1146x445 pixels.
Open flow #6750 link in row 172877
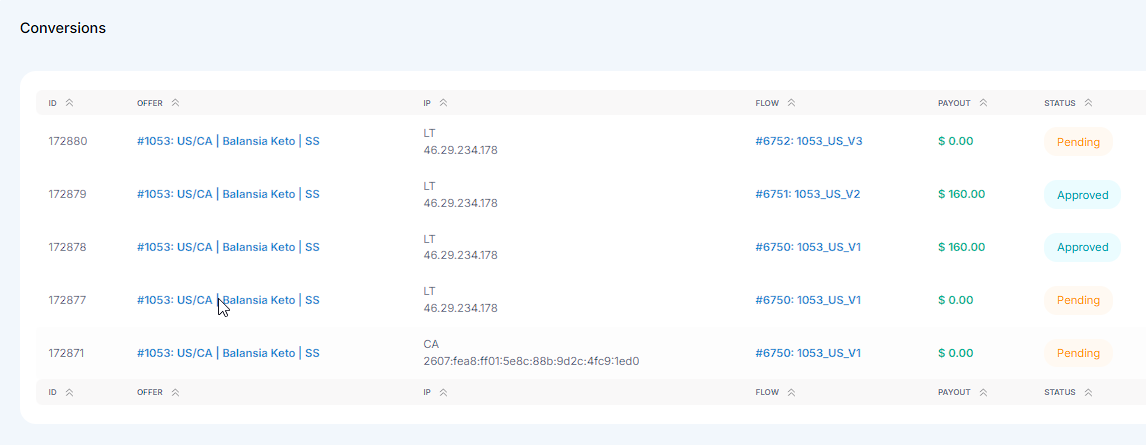click(808, 300)
